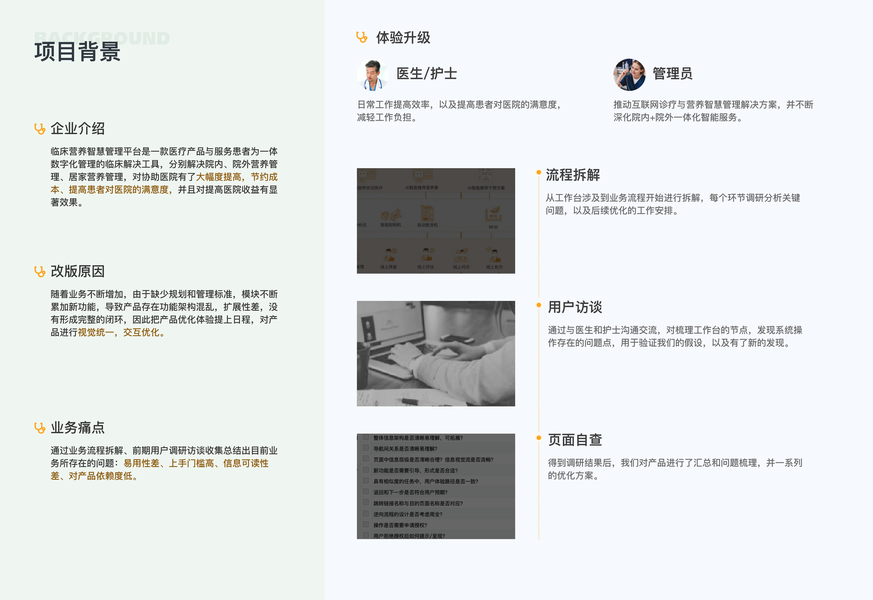Click the 页面自查 heading
The height and width of the screenshot is (600, 873).
pos(575,440)
